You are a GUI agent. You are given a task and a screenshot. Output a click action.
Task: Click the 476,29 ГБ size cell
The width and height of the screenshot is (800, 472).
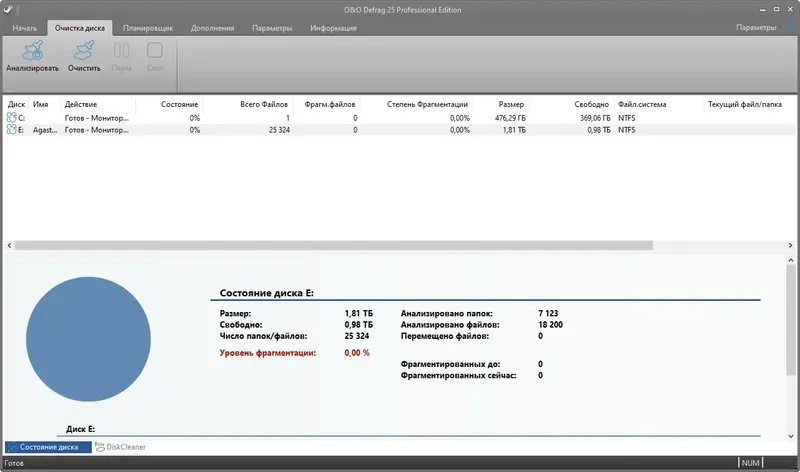[510, 118]
